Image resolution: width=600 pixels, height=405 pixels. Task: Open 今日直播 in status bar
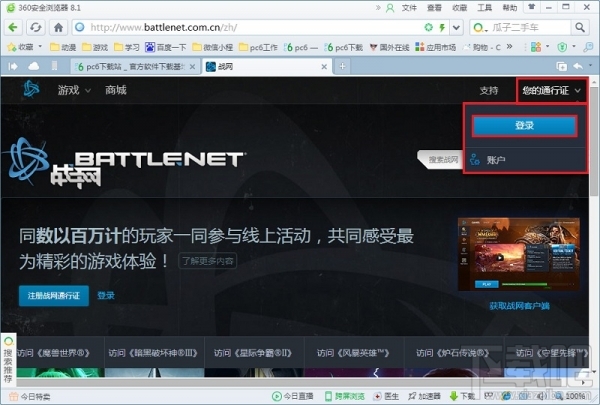293,396
